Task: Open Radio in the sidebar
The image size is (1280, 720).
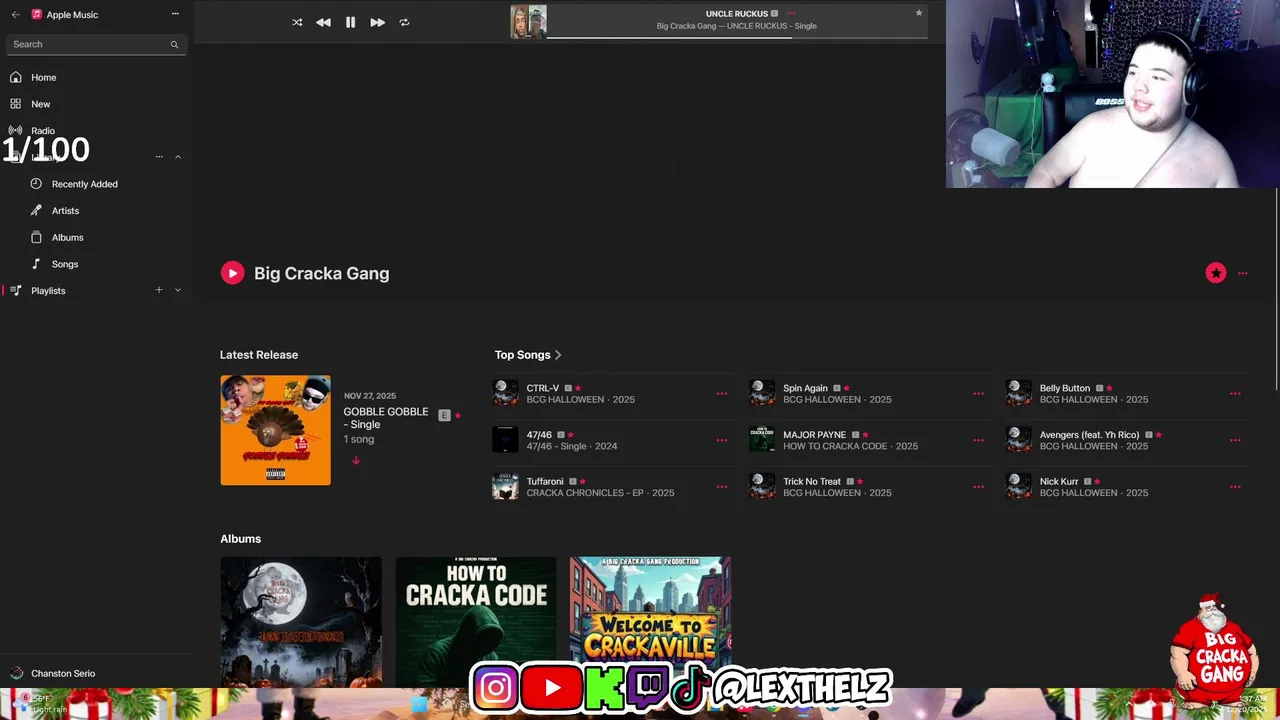Action: (x=42, y=131)
